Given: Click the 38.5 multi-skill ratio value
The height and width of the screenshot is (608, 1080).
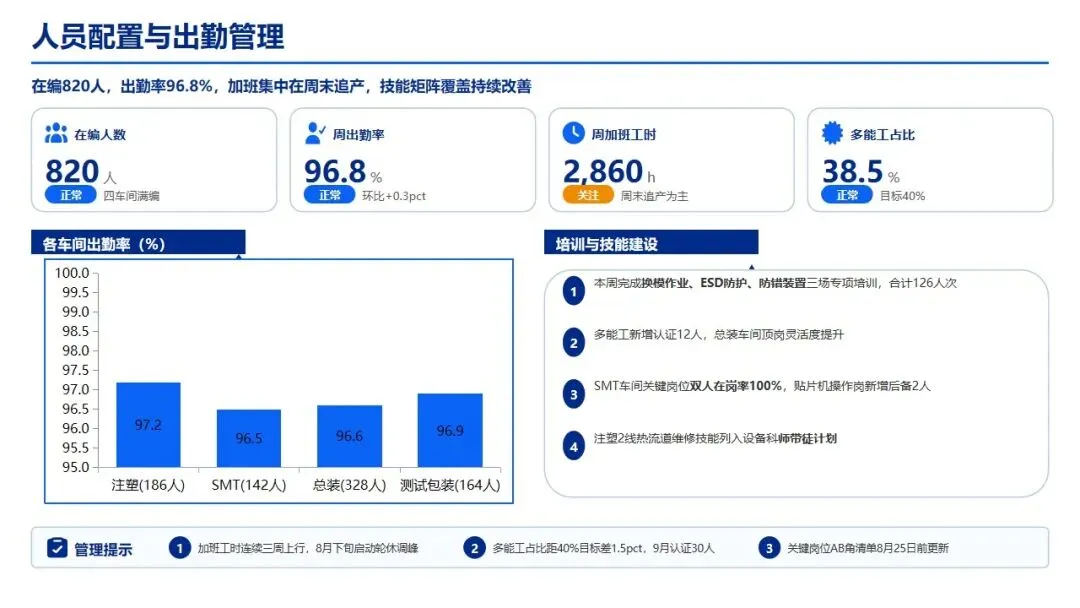Looking at the screenshot, I should [852, 171].
